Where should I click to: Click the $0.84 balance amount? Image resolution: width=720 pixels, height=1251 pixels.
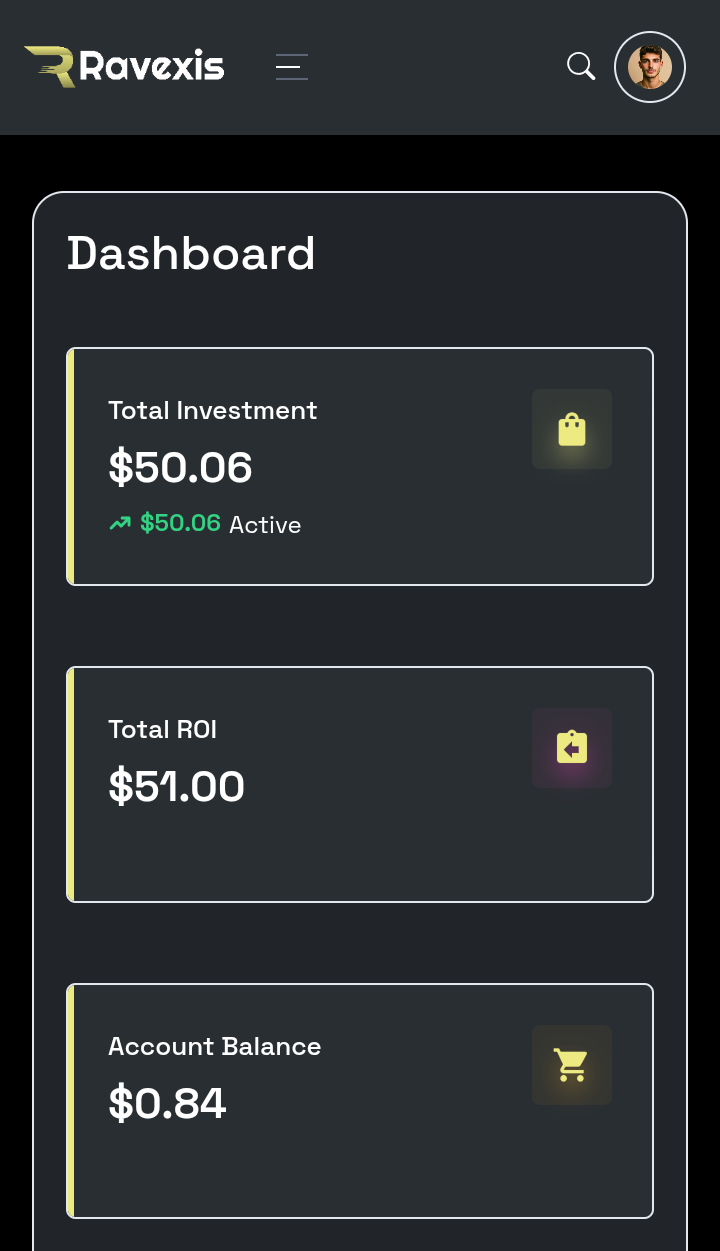coord(168,1104)
